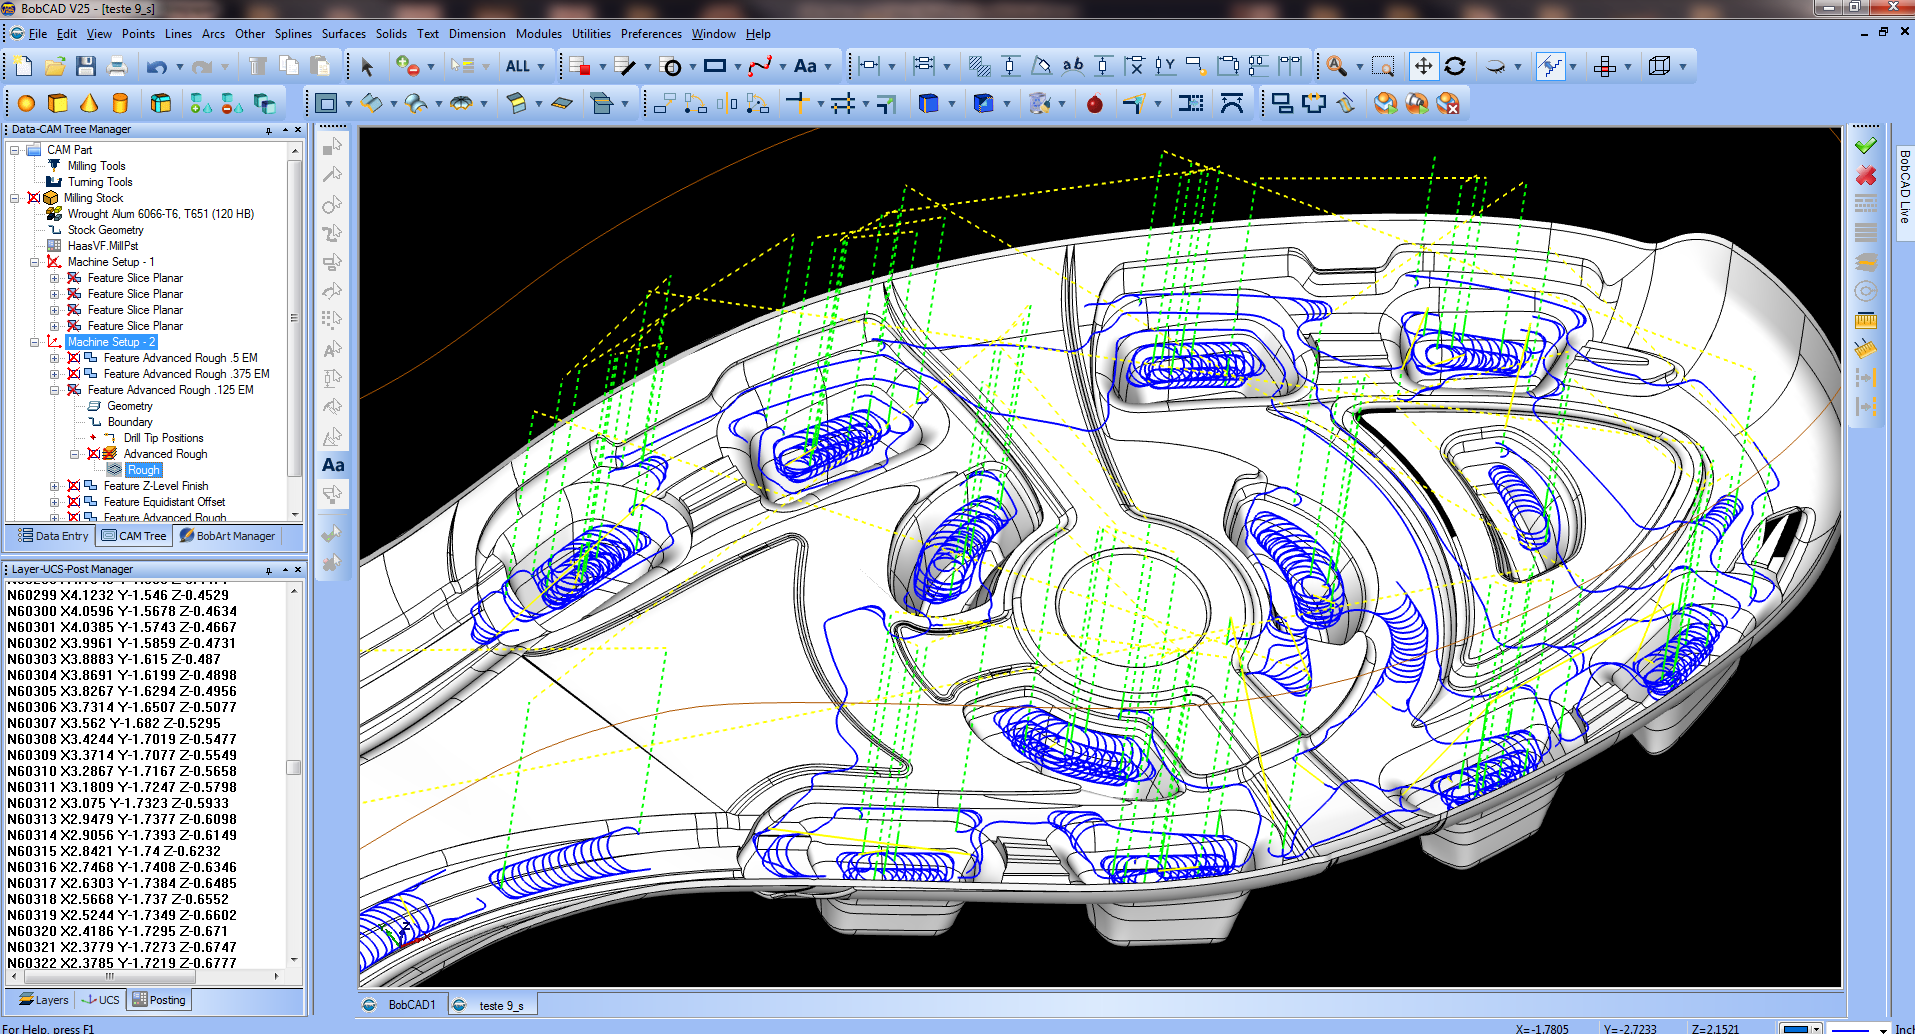Switch to the BobCAD1 document tab
The width and height of the screenshot is (1915, 1034).
pyautogui.click(x=401, y=1005)
